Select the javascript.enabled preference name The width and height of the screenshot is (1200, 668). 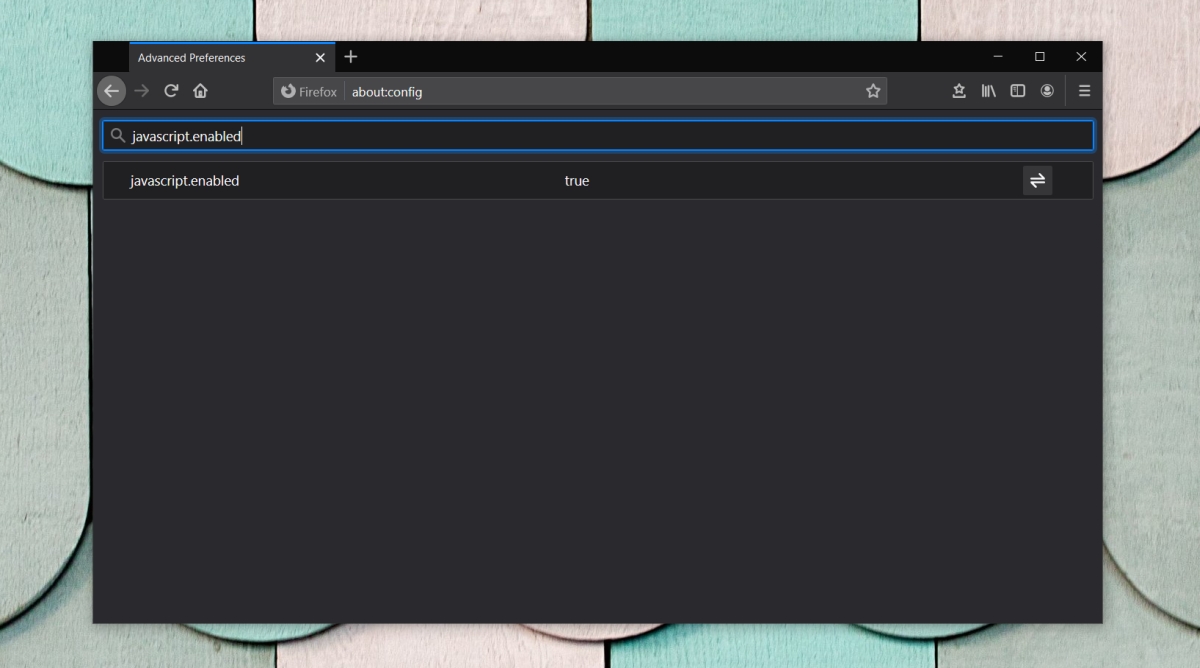click(x=184, y=181)
